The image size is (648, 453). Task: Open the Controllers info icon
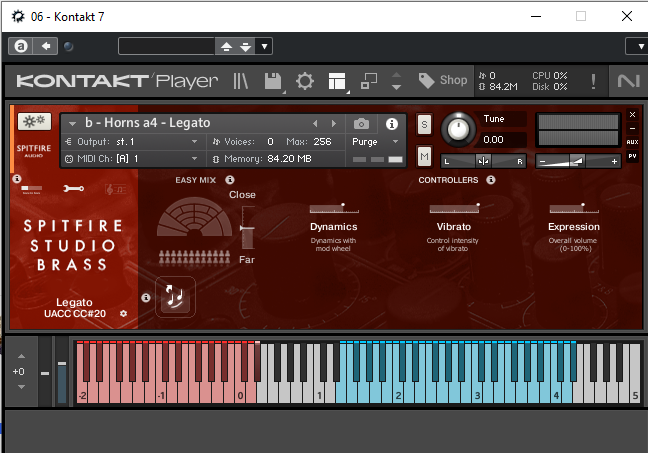[491, 180]
